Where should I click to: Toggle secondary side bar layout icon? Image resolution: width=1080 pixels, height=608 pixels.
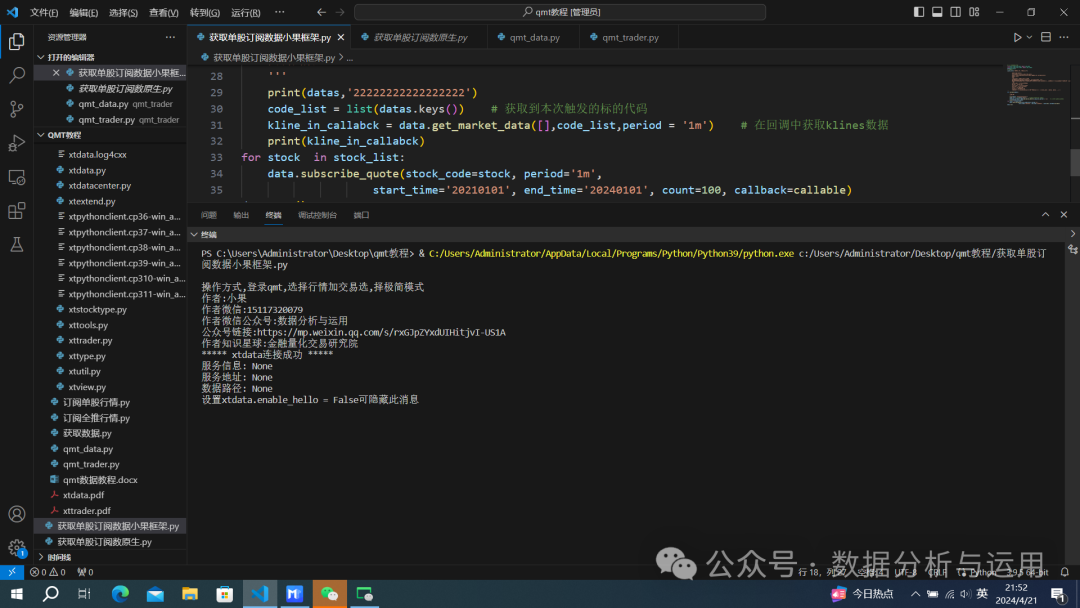pos(956,12)
